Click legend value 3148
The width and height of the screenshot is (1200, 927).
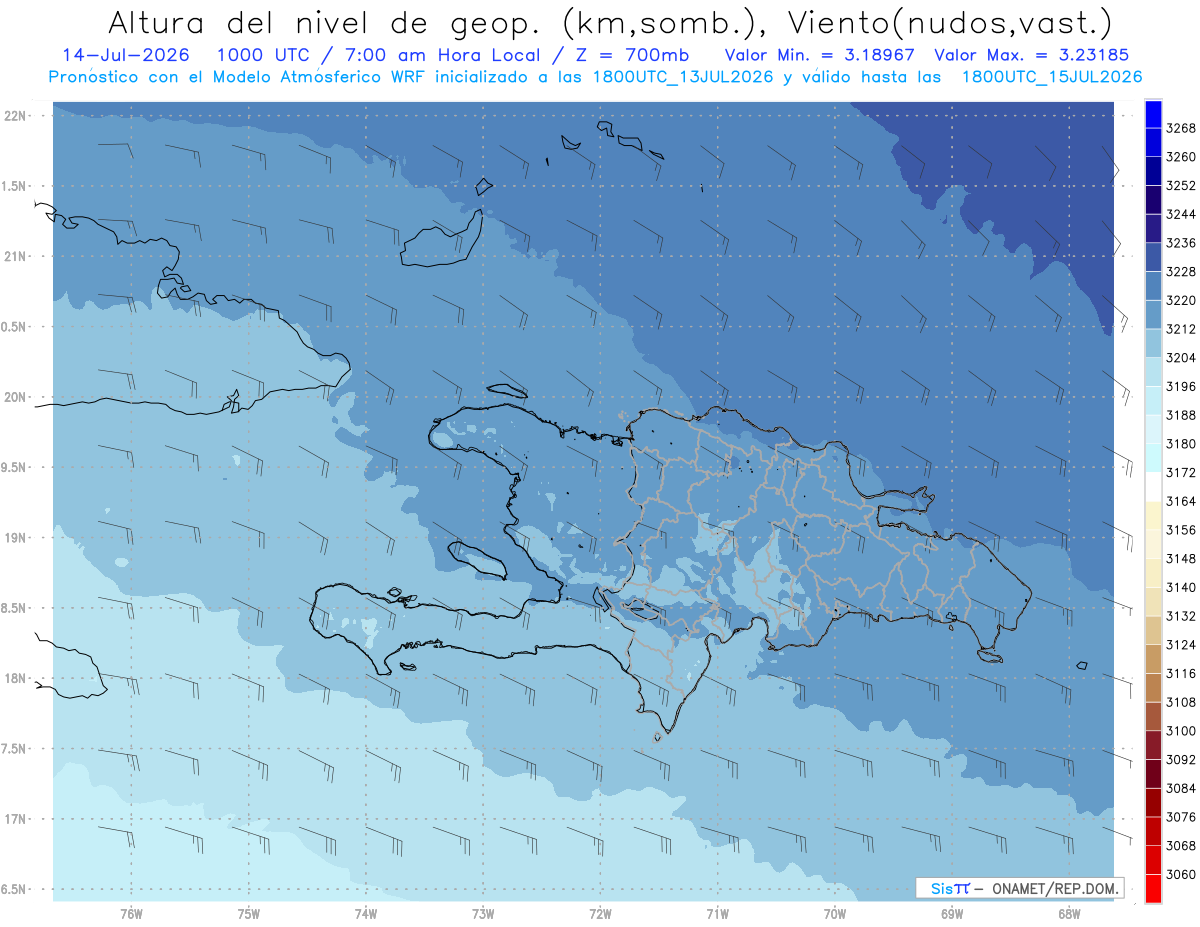1180,558
